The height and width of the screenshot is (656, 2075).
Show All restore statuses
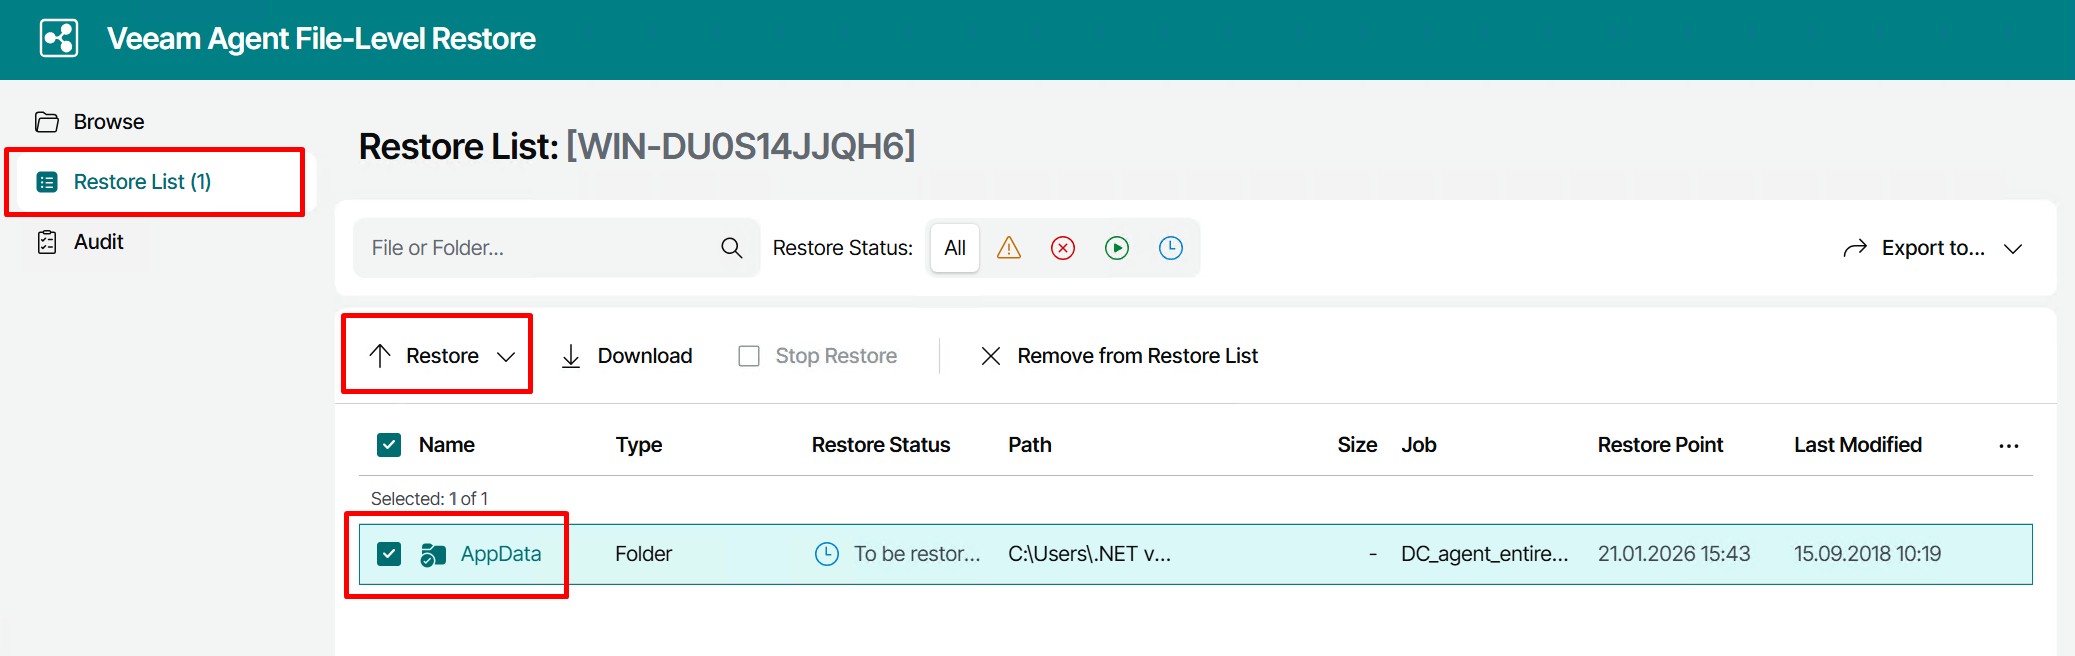955,248
